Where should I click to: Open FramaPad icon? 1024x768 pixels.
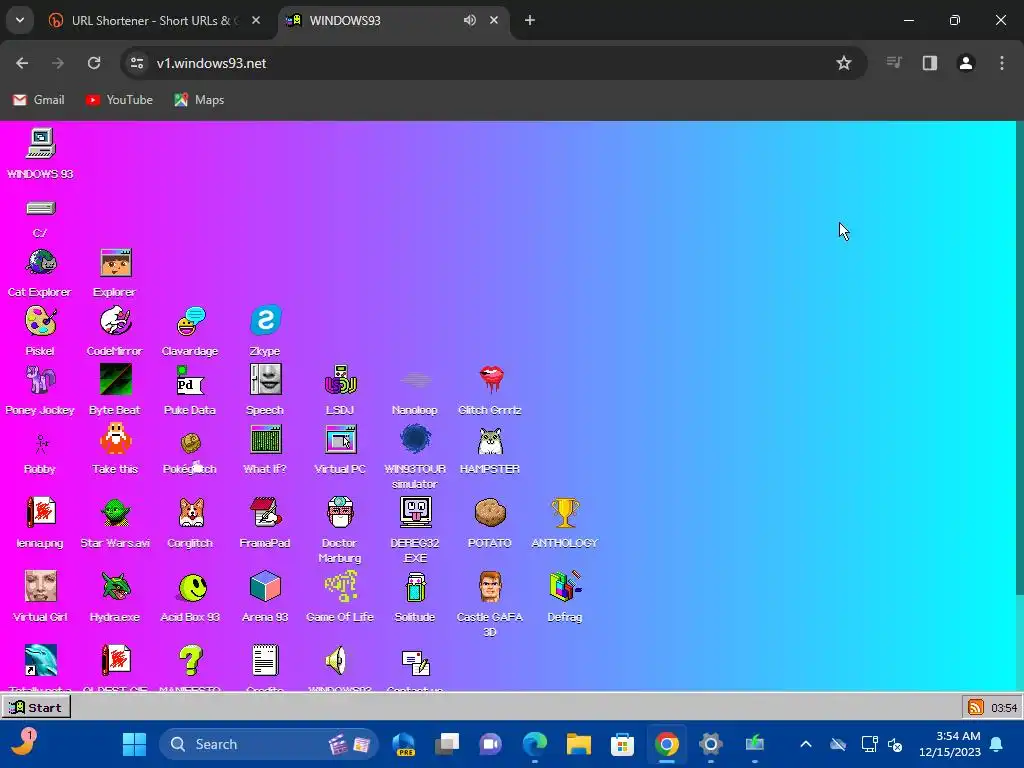point(265,513)
